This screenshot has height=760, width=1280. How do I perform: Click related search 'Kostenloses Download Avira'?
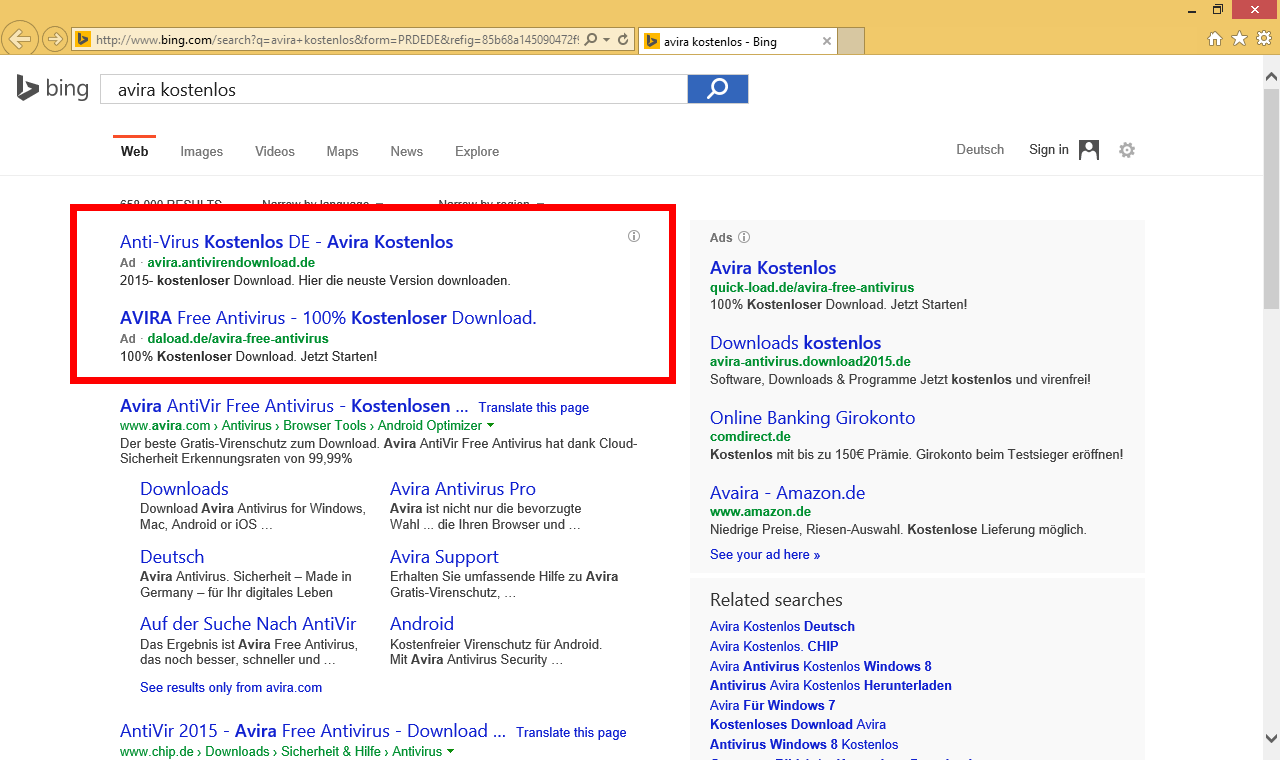(798, 724)
